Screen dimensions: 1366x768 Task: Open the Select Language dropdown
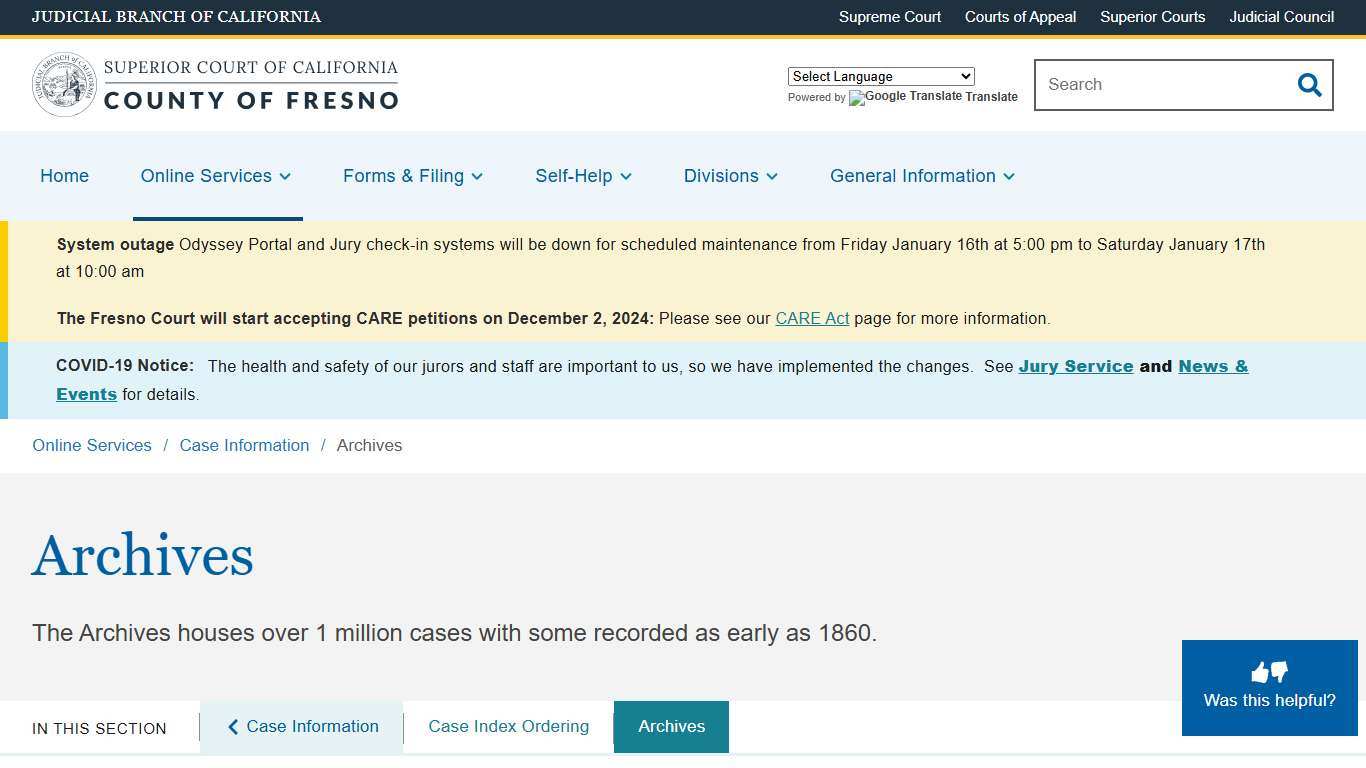pos(880,76)
